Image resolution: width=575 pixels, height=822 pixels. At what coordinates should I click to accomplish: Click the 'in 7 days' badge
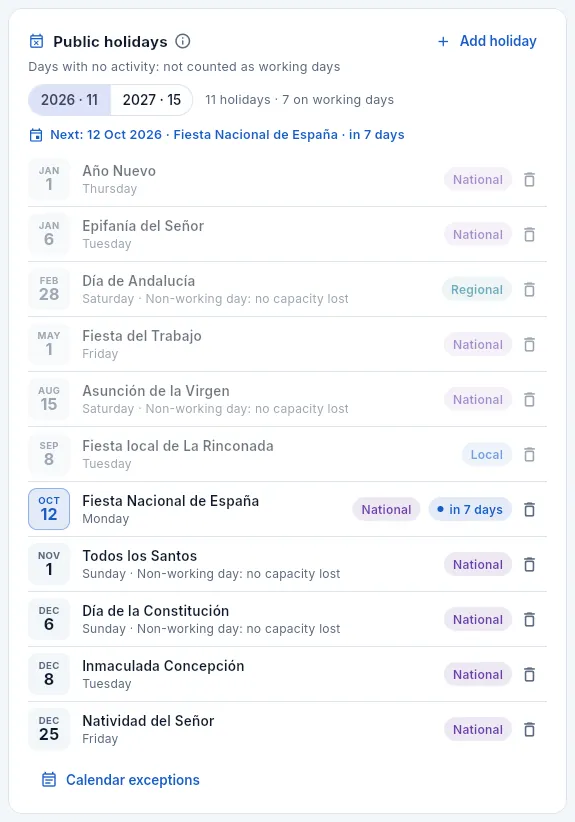(x=470, y=510)
